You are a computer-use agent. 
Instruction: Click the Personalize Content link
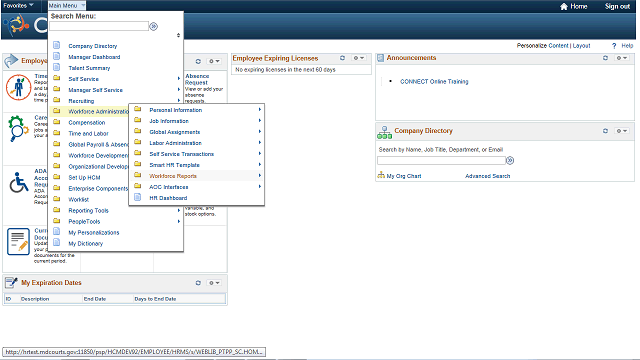(x=558, y=46)
